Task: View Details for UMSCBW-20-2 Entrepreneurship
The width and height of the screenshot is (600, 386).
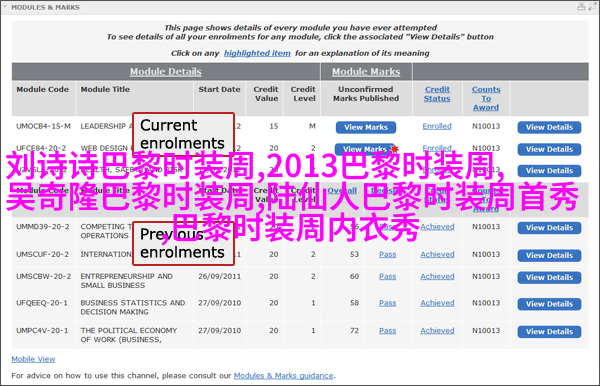Action: coord(549,277)
